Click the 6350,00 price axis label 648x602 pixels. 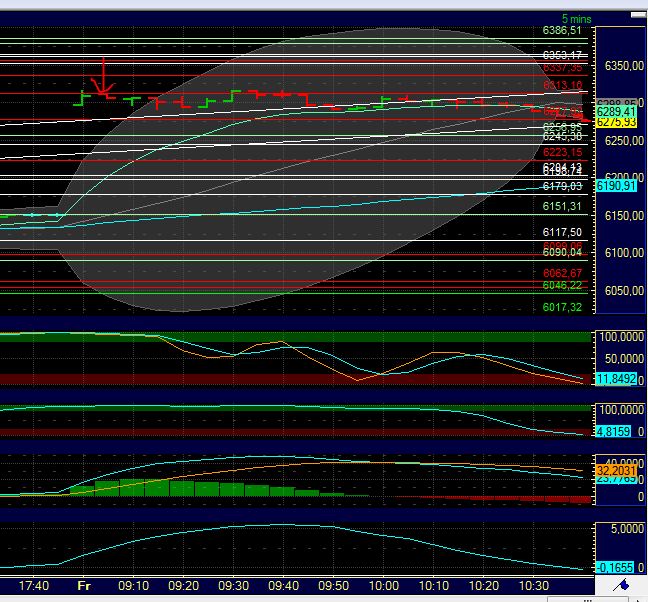pyautogui.click(x=624, y=66)
